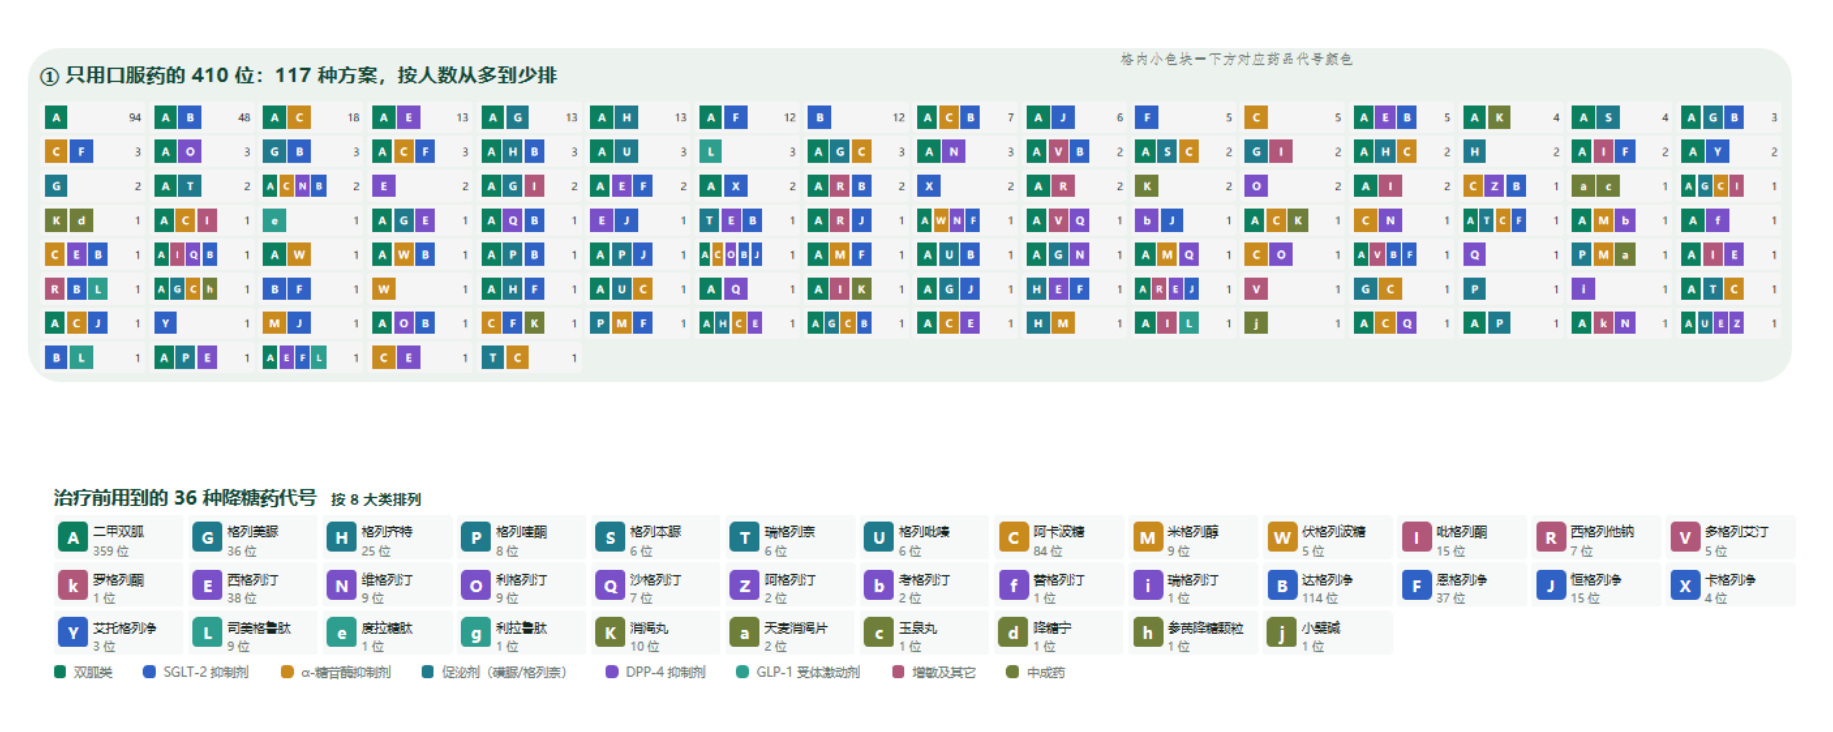Viewport: 1833px width, 732px height.
Task: Click the pink I tile for 吡格列酮
Action: (x=1416, y=539)
